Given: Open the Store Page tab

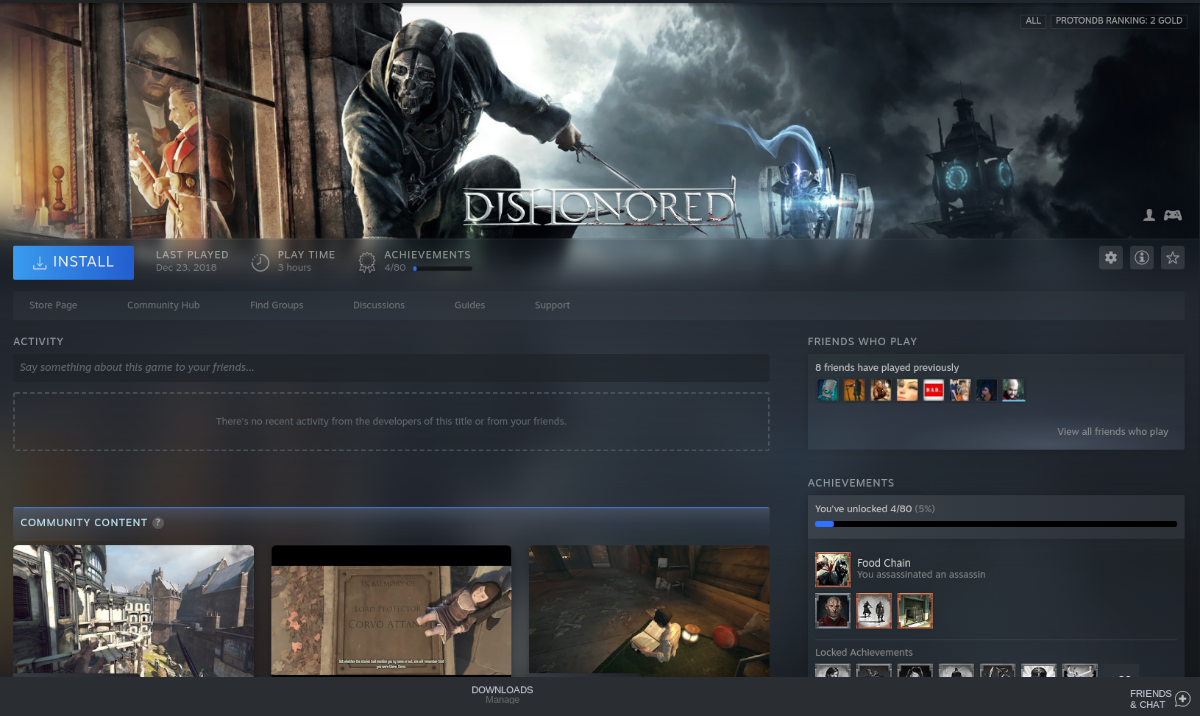Looking at the screenshot, I should 53,305.
